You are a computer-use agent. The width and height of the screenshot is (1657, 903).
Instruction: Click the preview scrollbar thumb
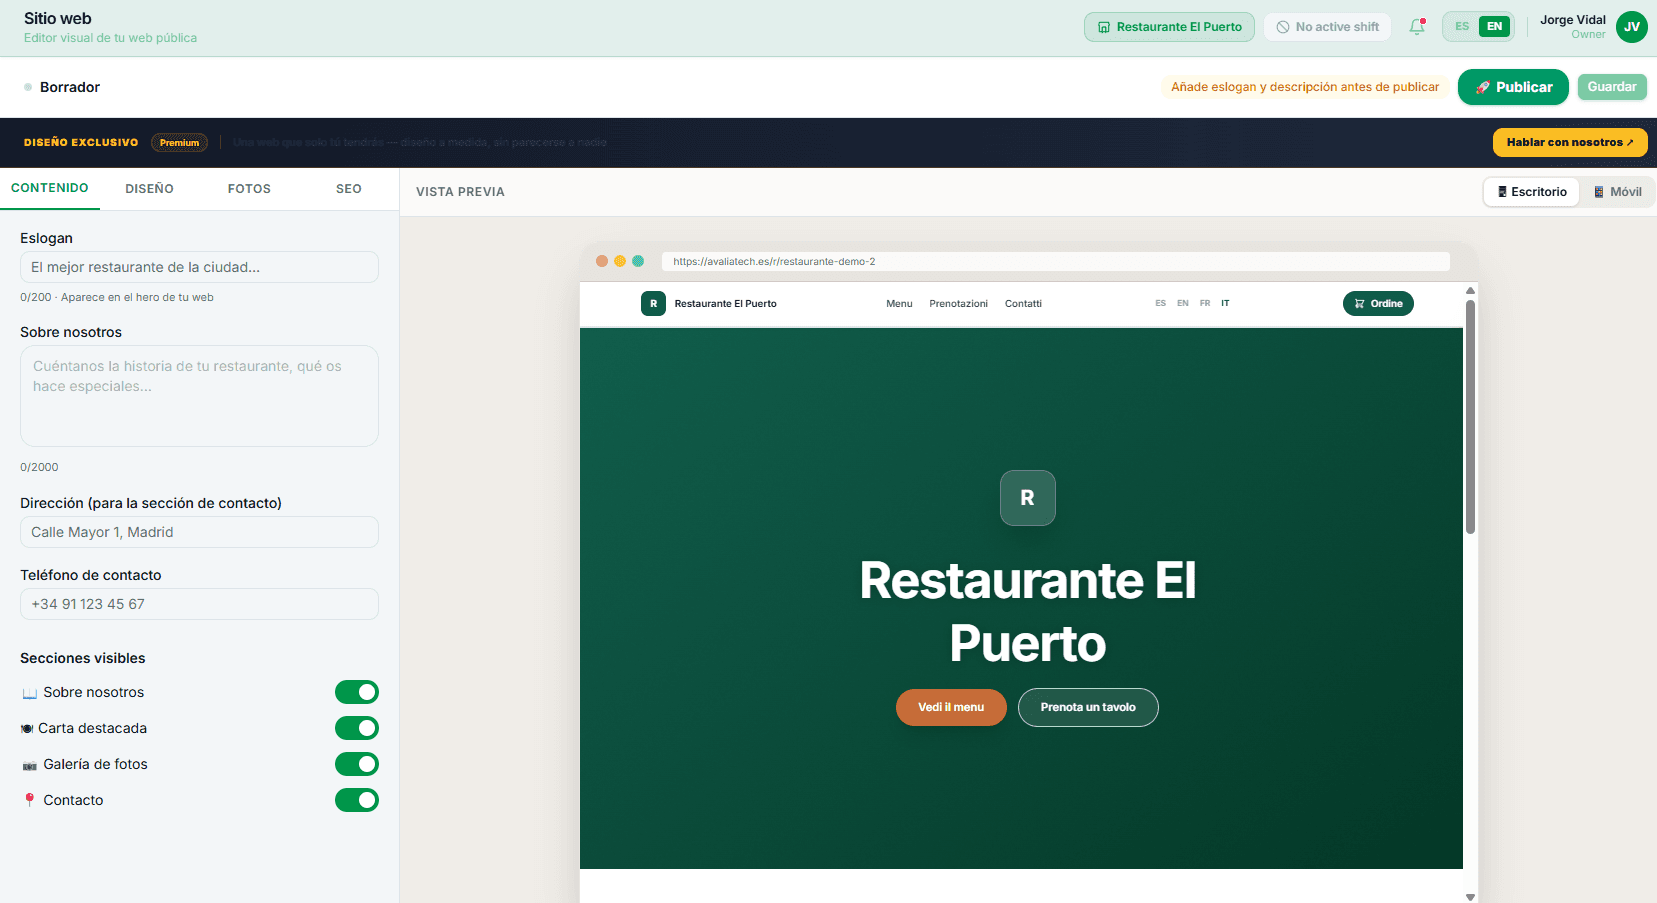(x=1470, y=416)
